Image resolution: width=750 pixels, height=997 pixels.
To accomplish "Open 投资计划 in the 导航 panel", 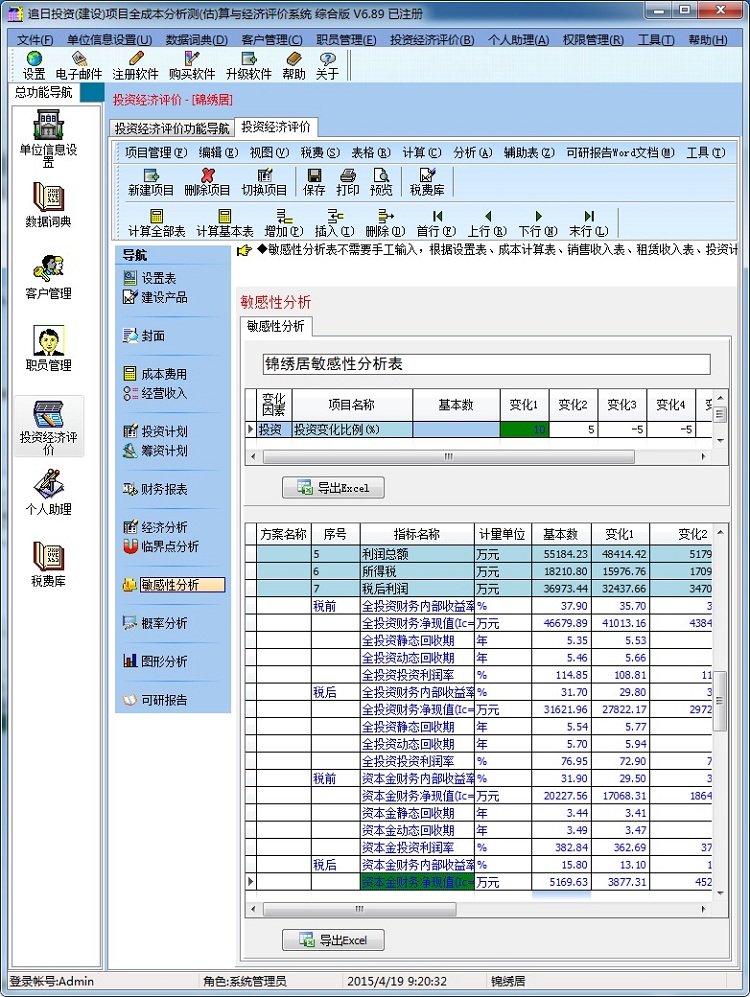I will click(155, 431).
